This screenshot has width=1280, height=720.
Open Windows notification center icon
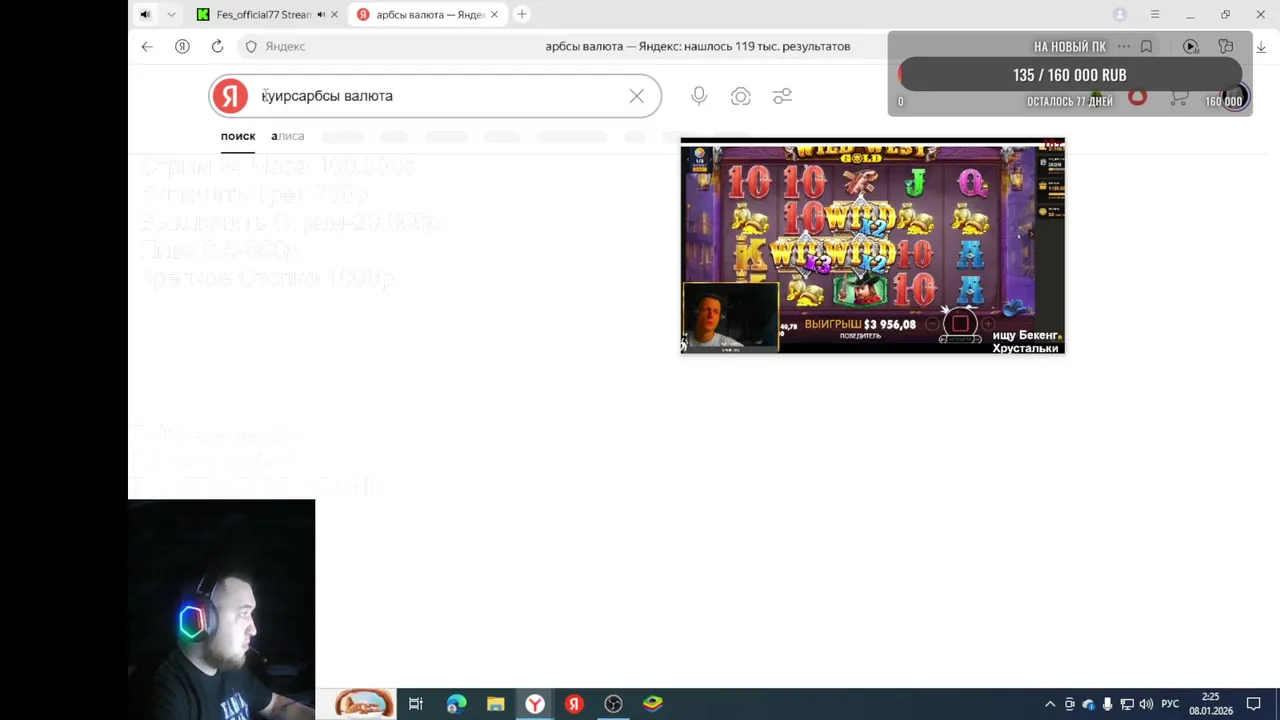(1254, 704)
